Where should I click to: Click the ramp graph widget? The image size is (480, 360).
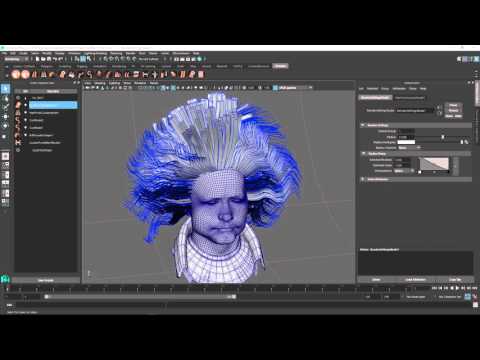[x=434, y=164]
